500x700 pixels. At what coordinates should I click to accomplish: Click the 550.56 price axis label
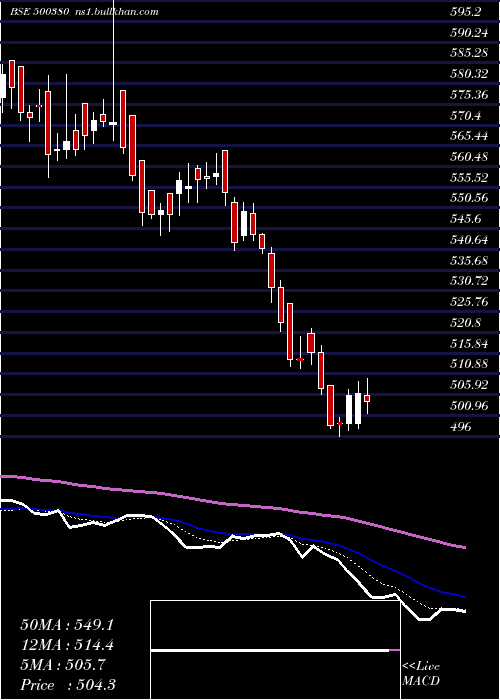469,198
